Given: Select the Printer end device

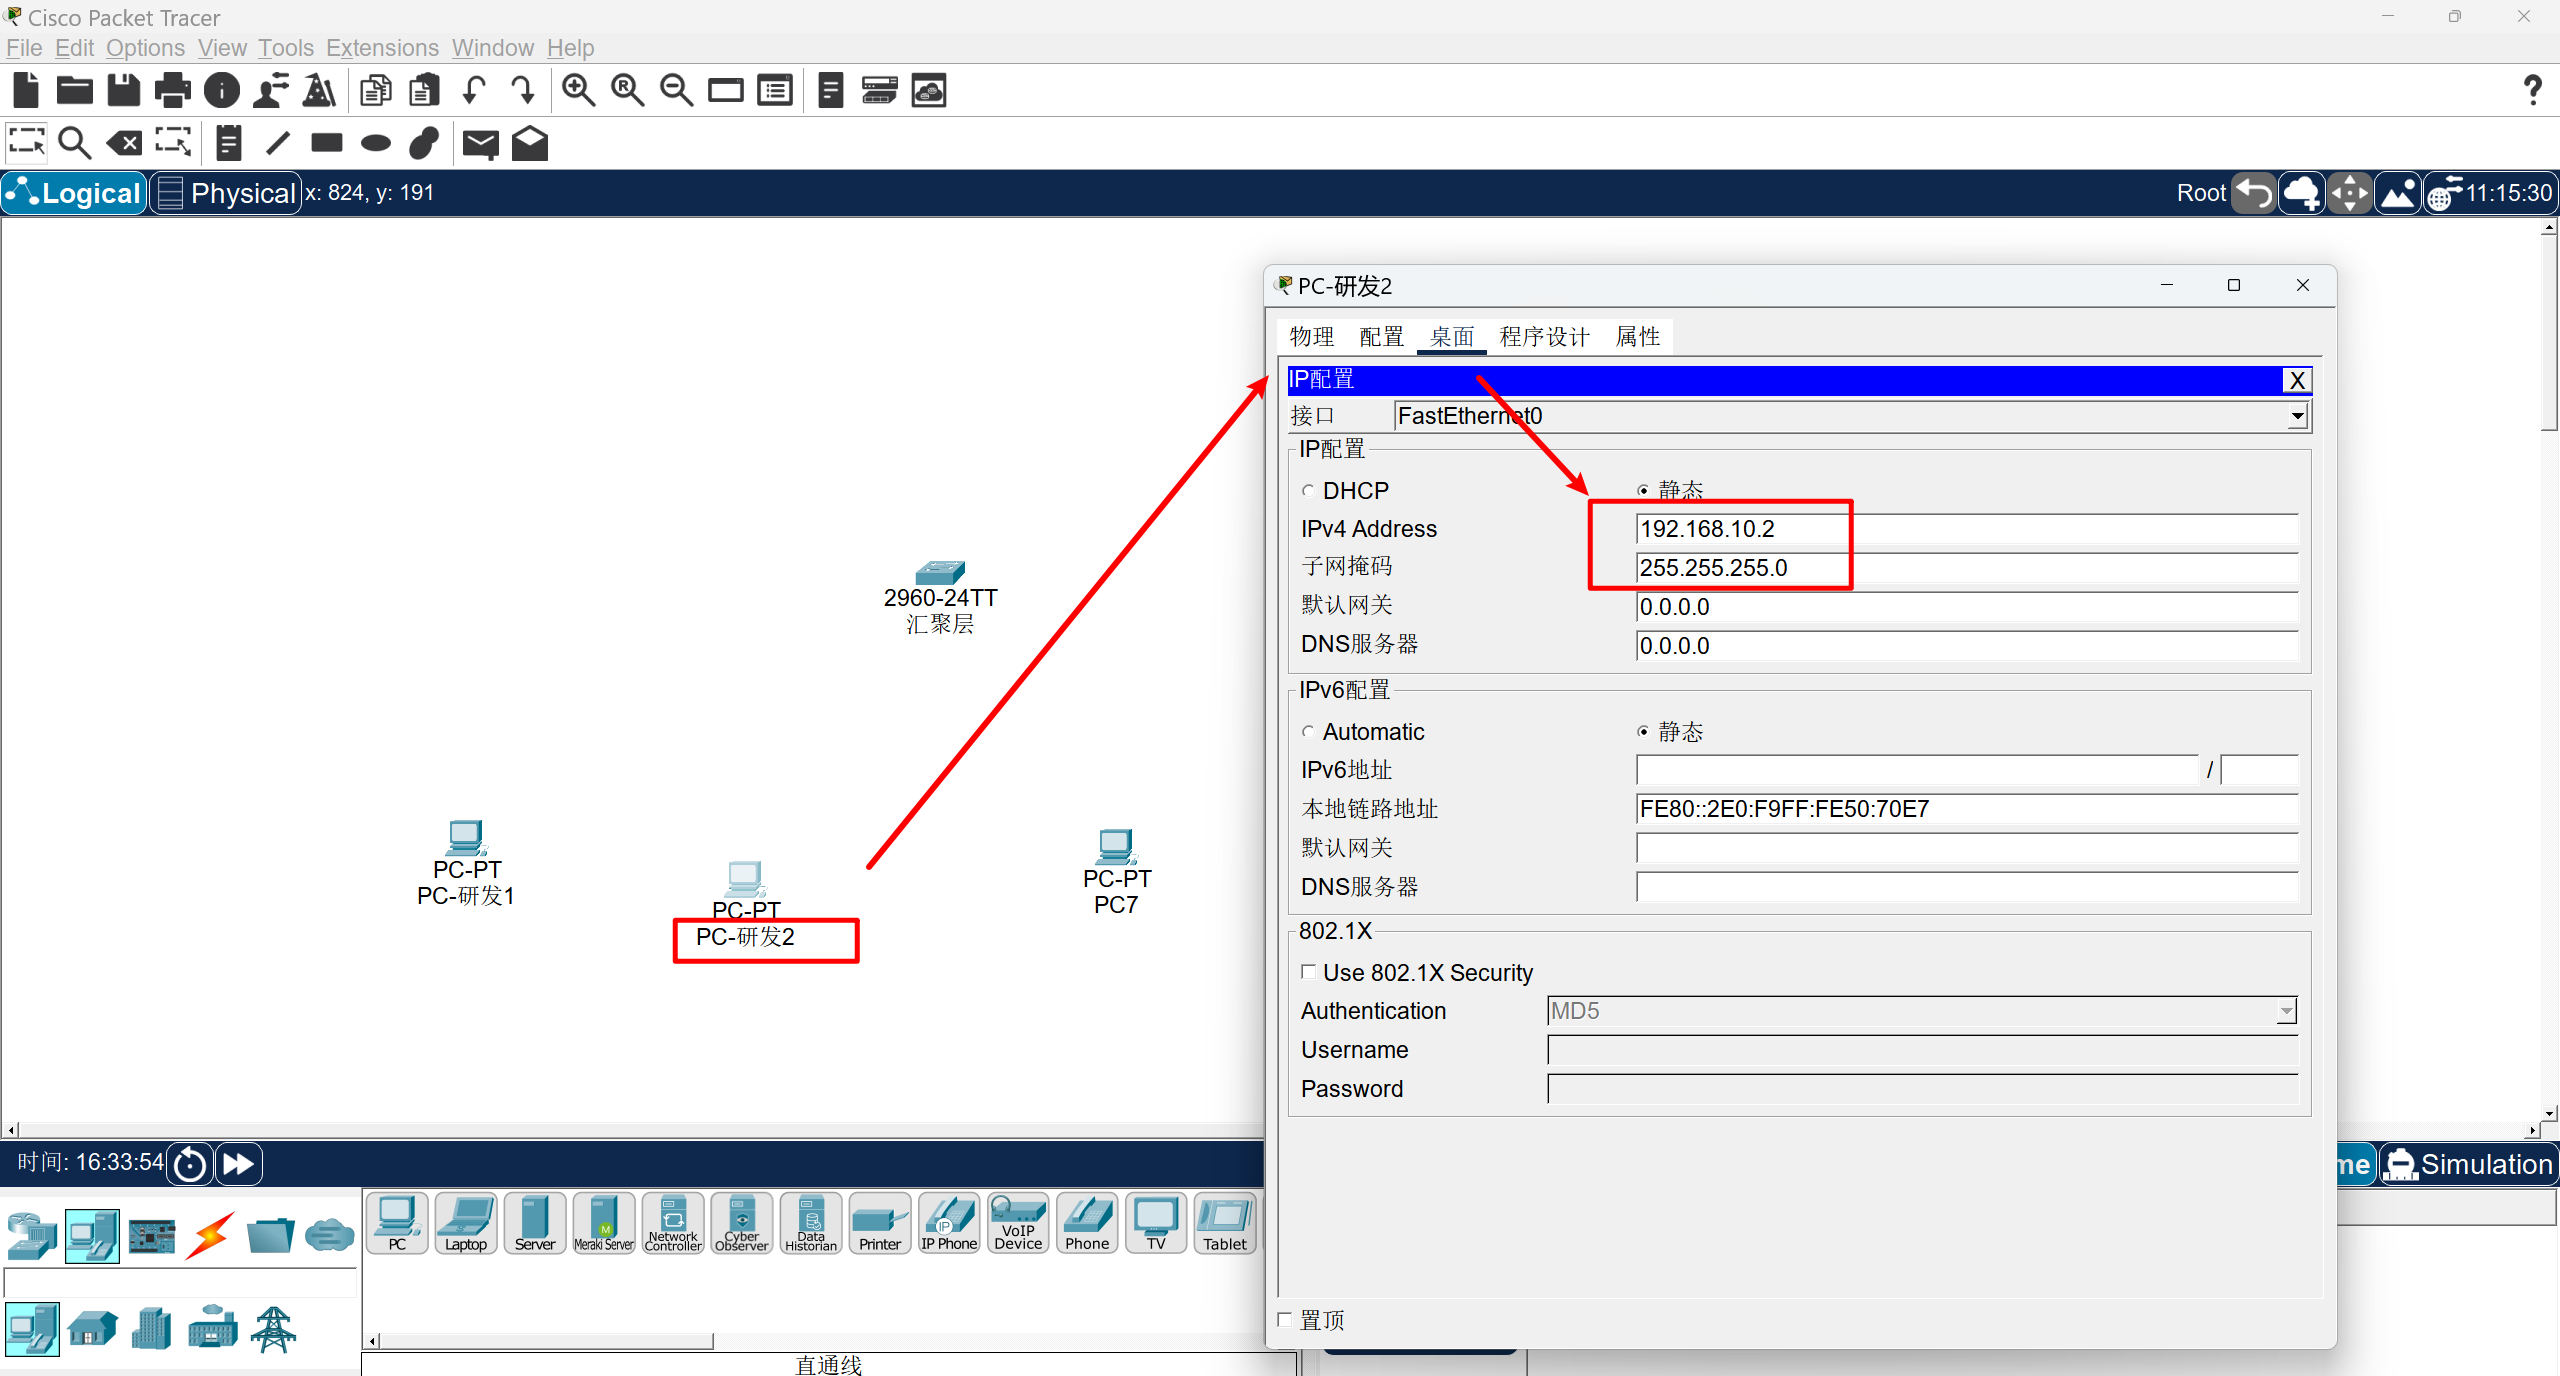Looking at the screenshot, I should coord(880,1222).
